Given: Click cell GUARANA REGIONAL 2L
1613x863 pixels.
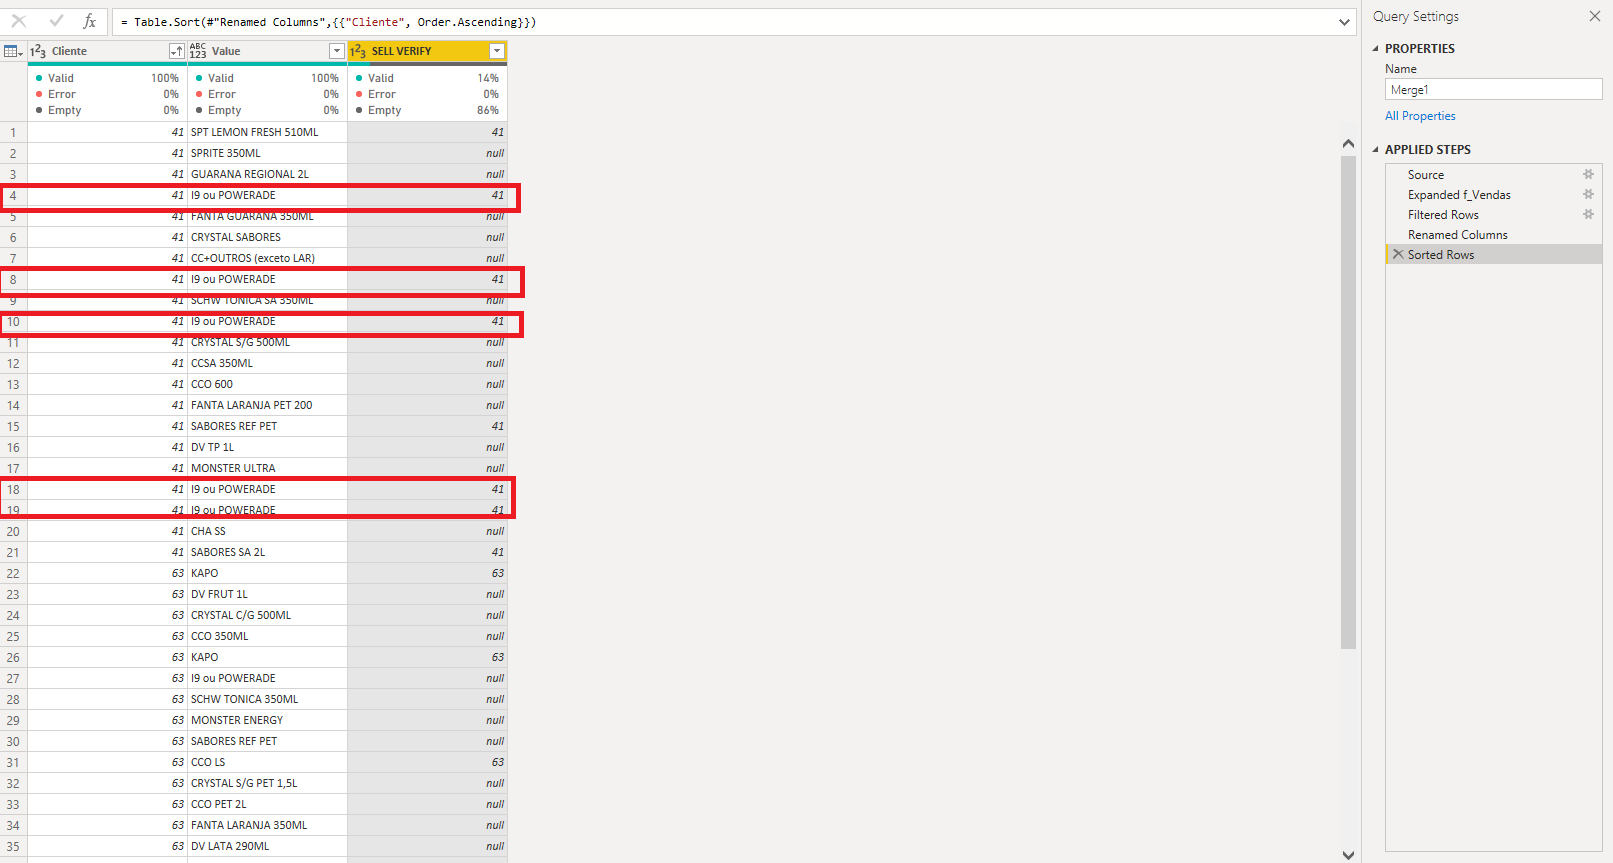Looking at the screenshot, I should (x=267, y=174).
